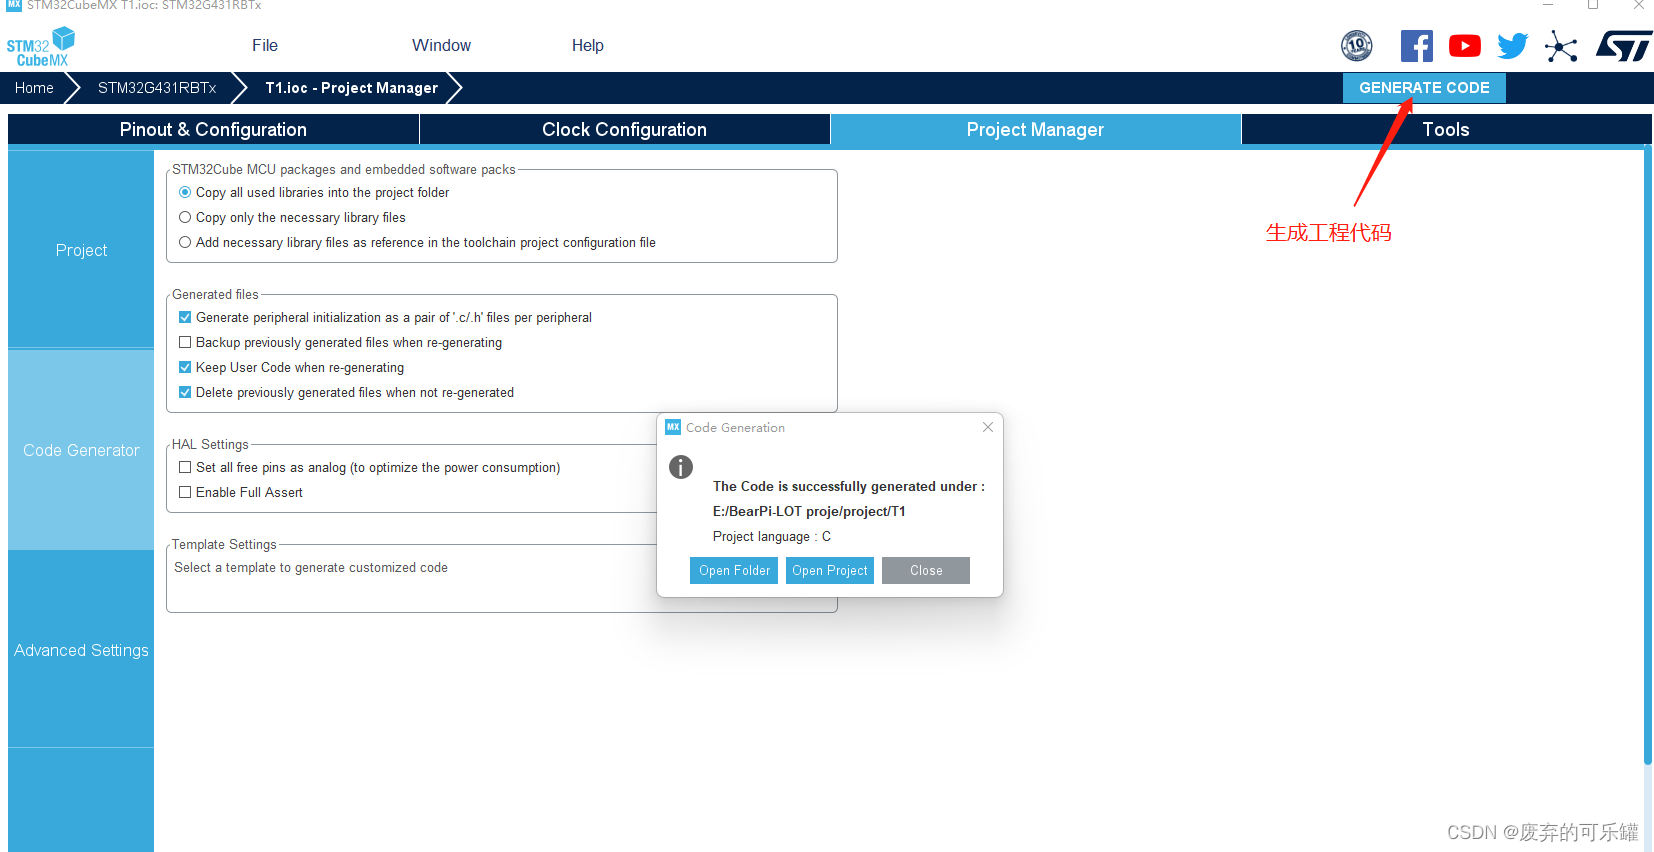Open the Facebook icon link
Viewport: 1654px width, 852px height.
(1416, 46)
